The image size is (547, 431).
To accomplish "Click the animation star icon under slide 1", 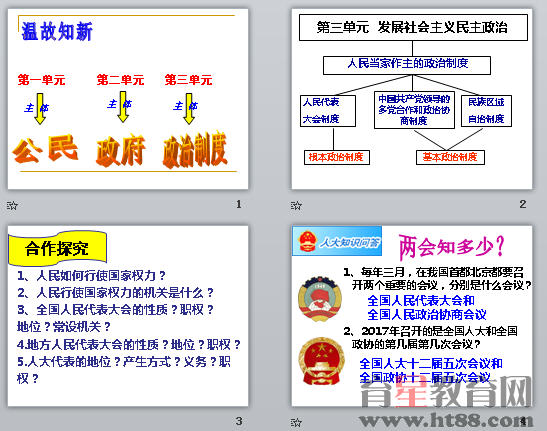I will coord(12,205).
